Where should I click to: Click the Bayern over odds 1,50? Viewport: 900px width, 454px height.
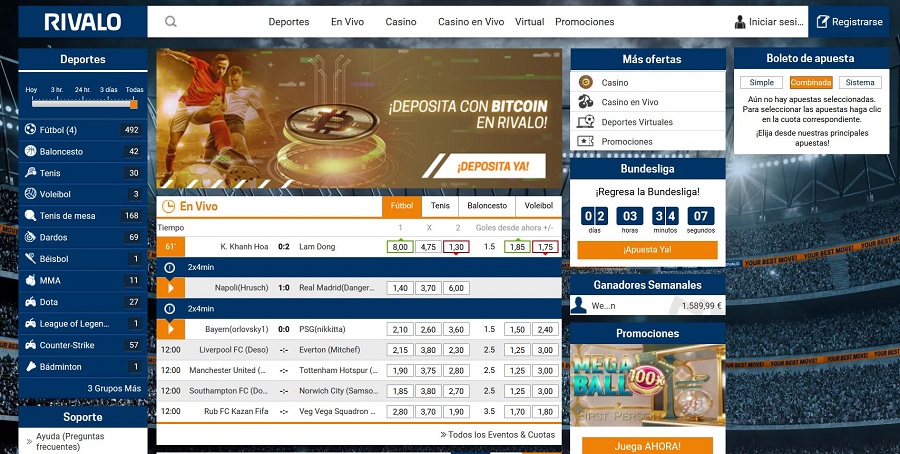[517, 329]
